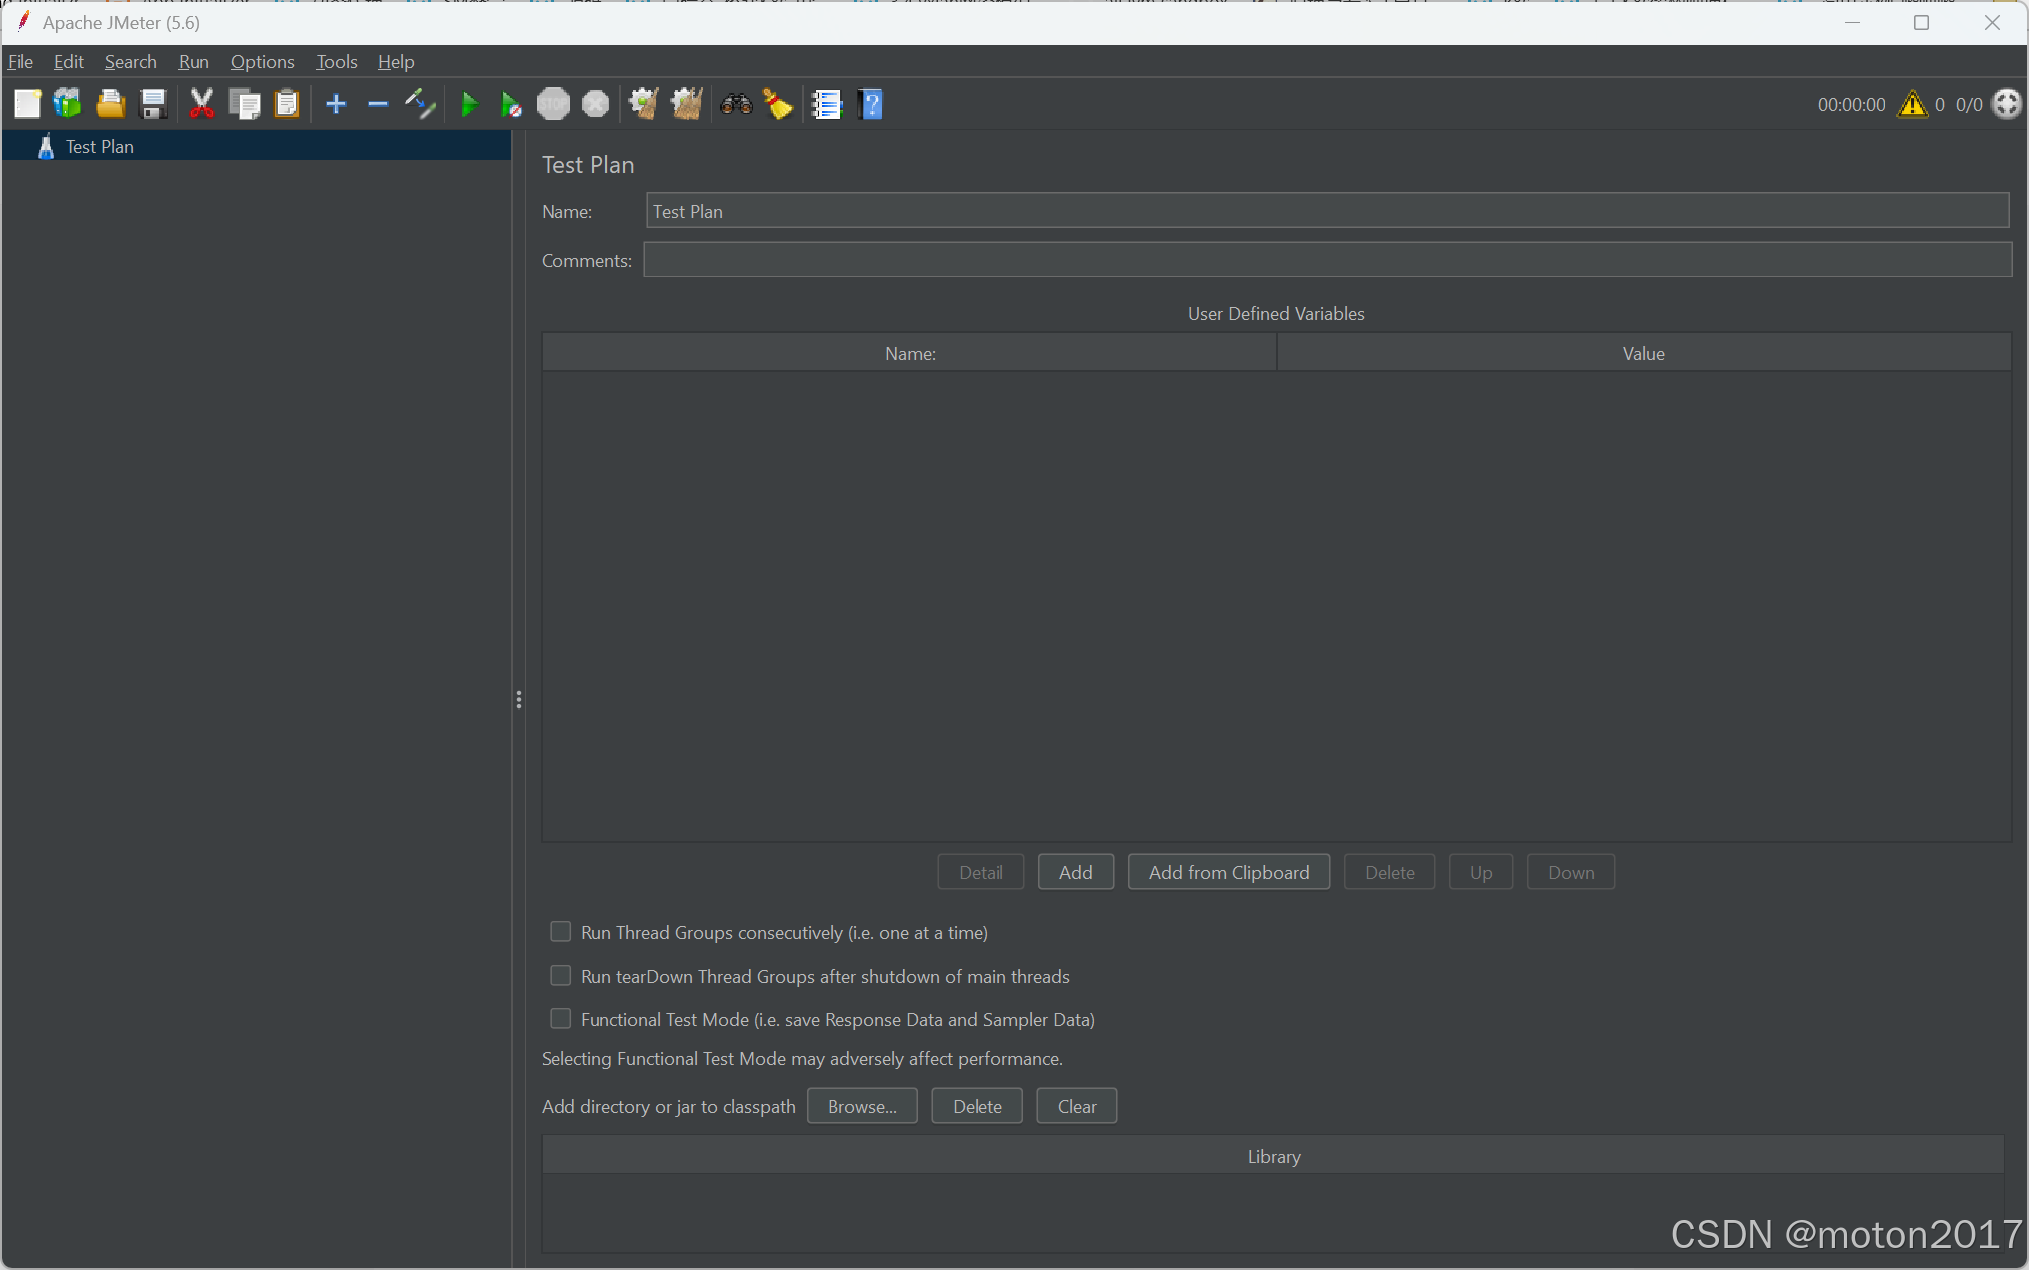Click the Comments input field

(1327, 260)
